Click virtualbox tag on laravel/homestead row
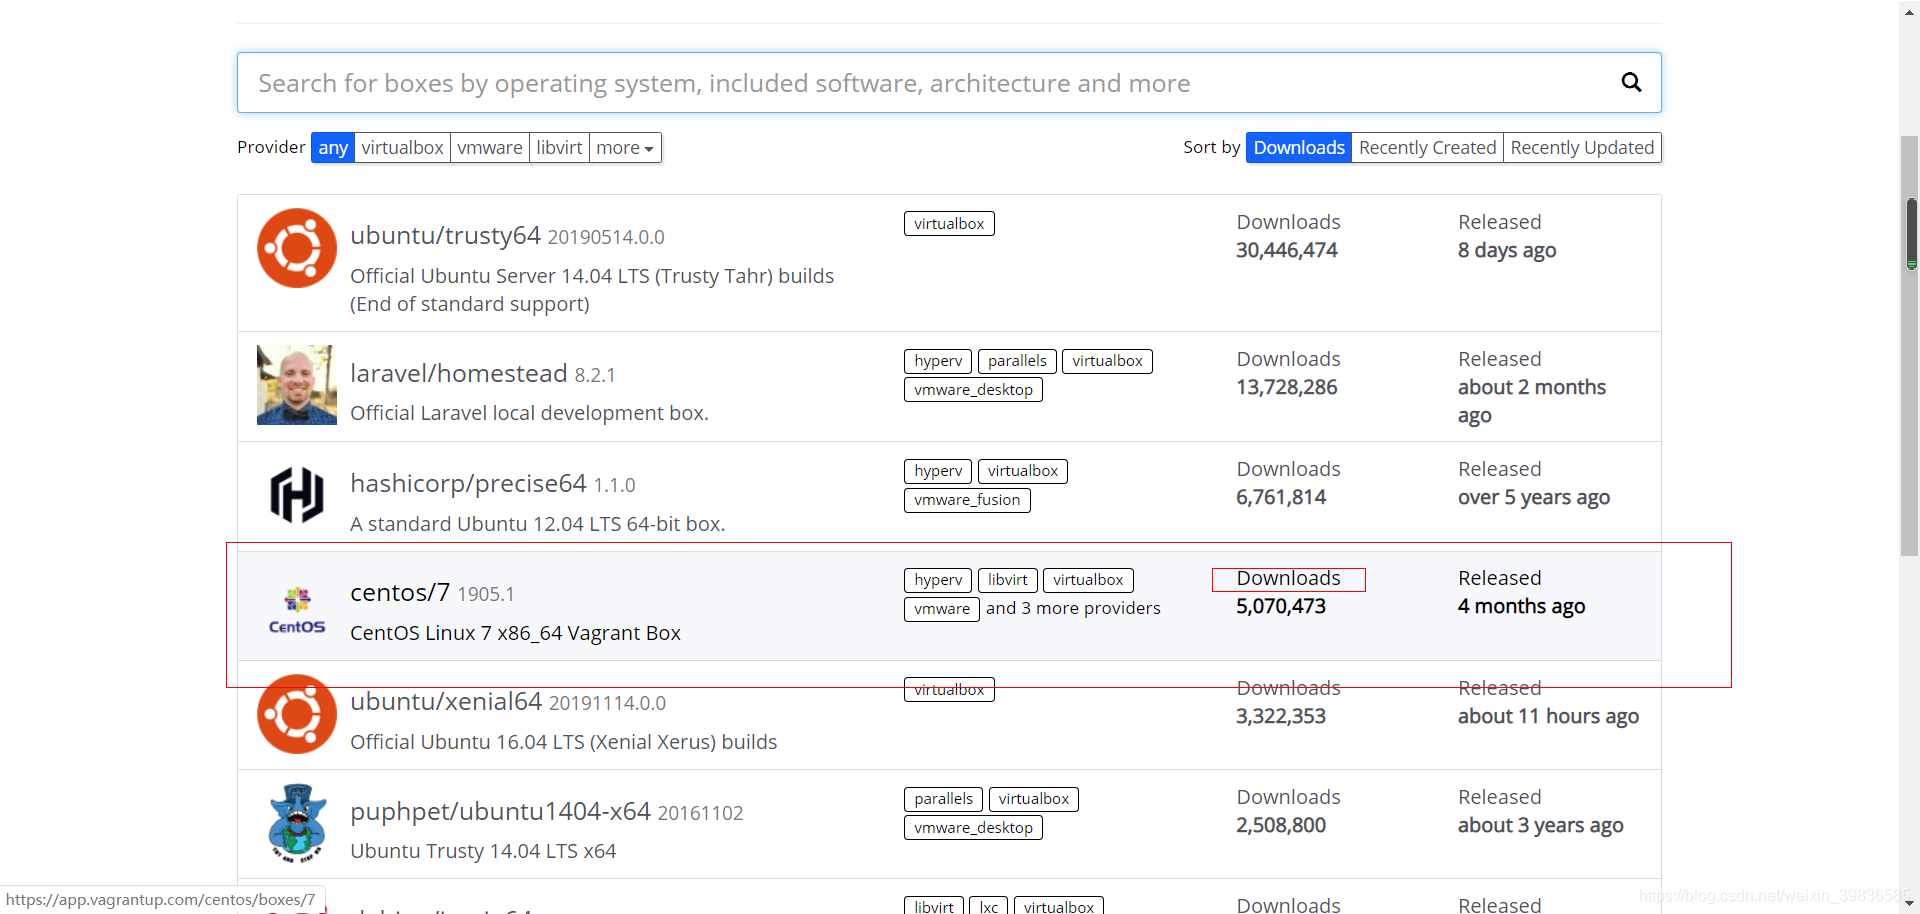The width and height of the screenshot is (1920, 914). click(x=1107, y=361)
